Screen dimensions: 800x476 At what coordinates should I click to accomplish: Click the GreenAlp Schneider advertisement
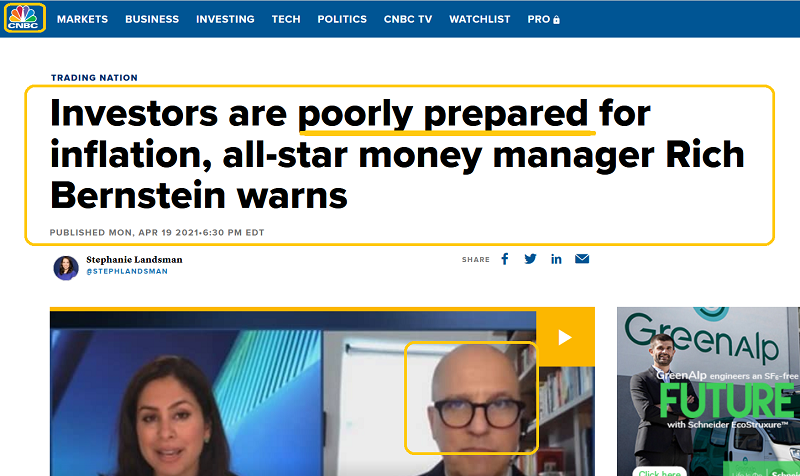pyautogui.click(x=708, y=391)
